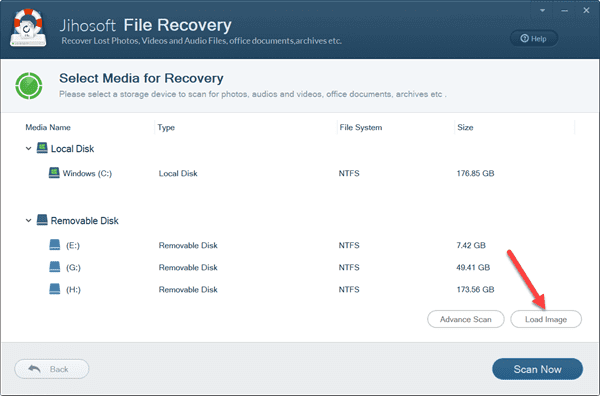
Task: Click the (G:) removable drive icon
Action: click(55, 267)
